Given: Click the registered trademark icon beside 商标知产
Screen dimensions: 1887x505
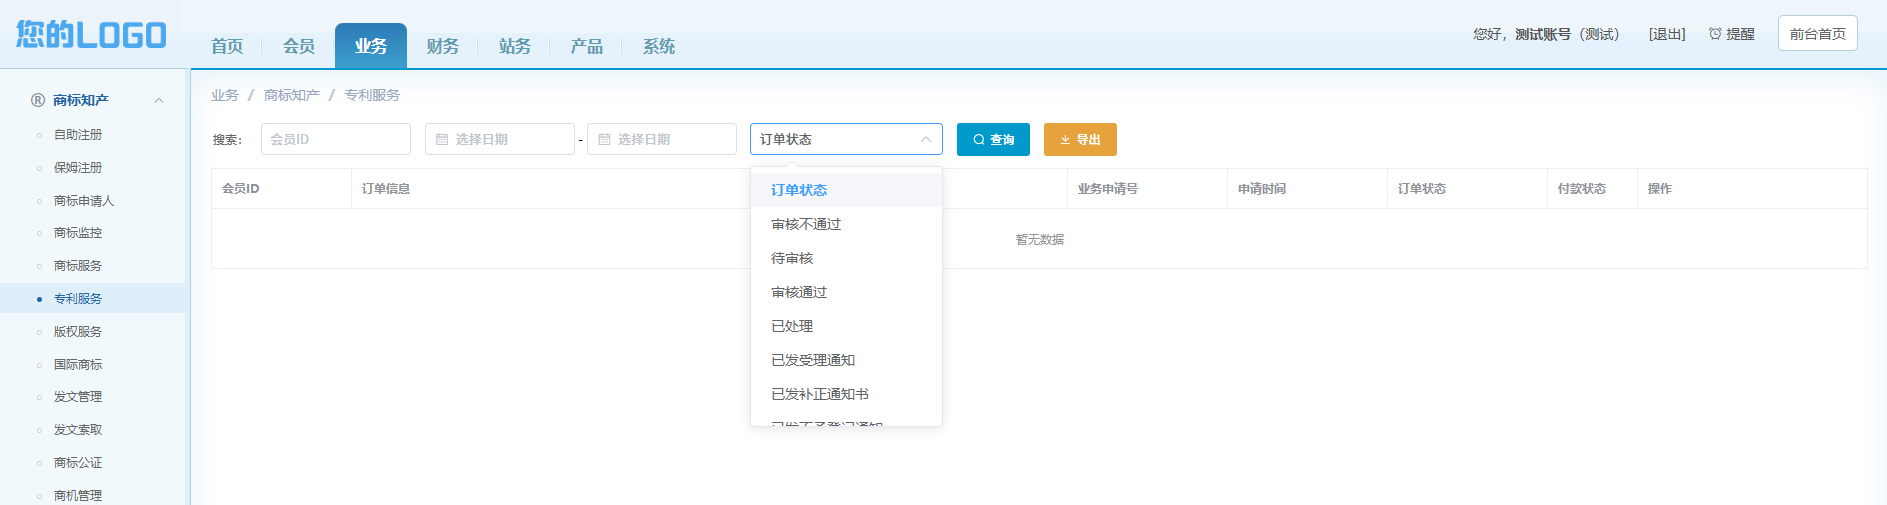Looking at the screenshot, I should 38,100.
